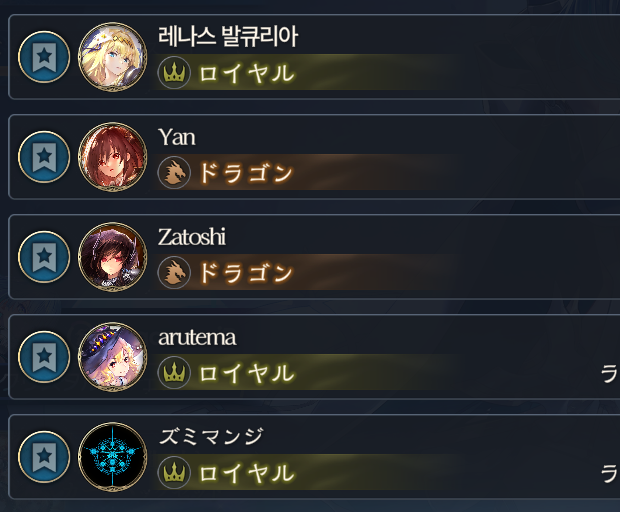Toggle favorite star for Zatoshi
This screenshot has width=620, height=512.
[44, 257]
